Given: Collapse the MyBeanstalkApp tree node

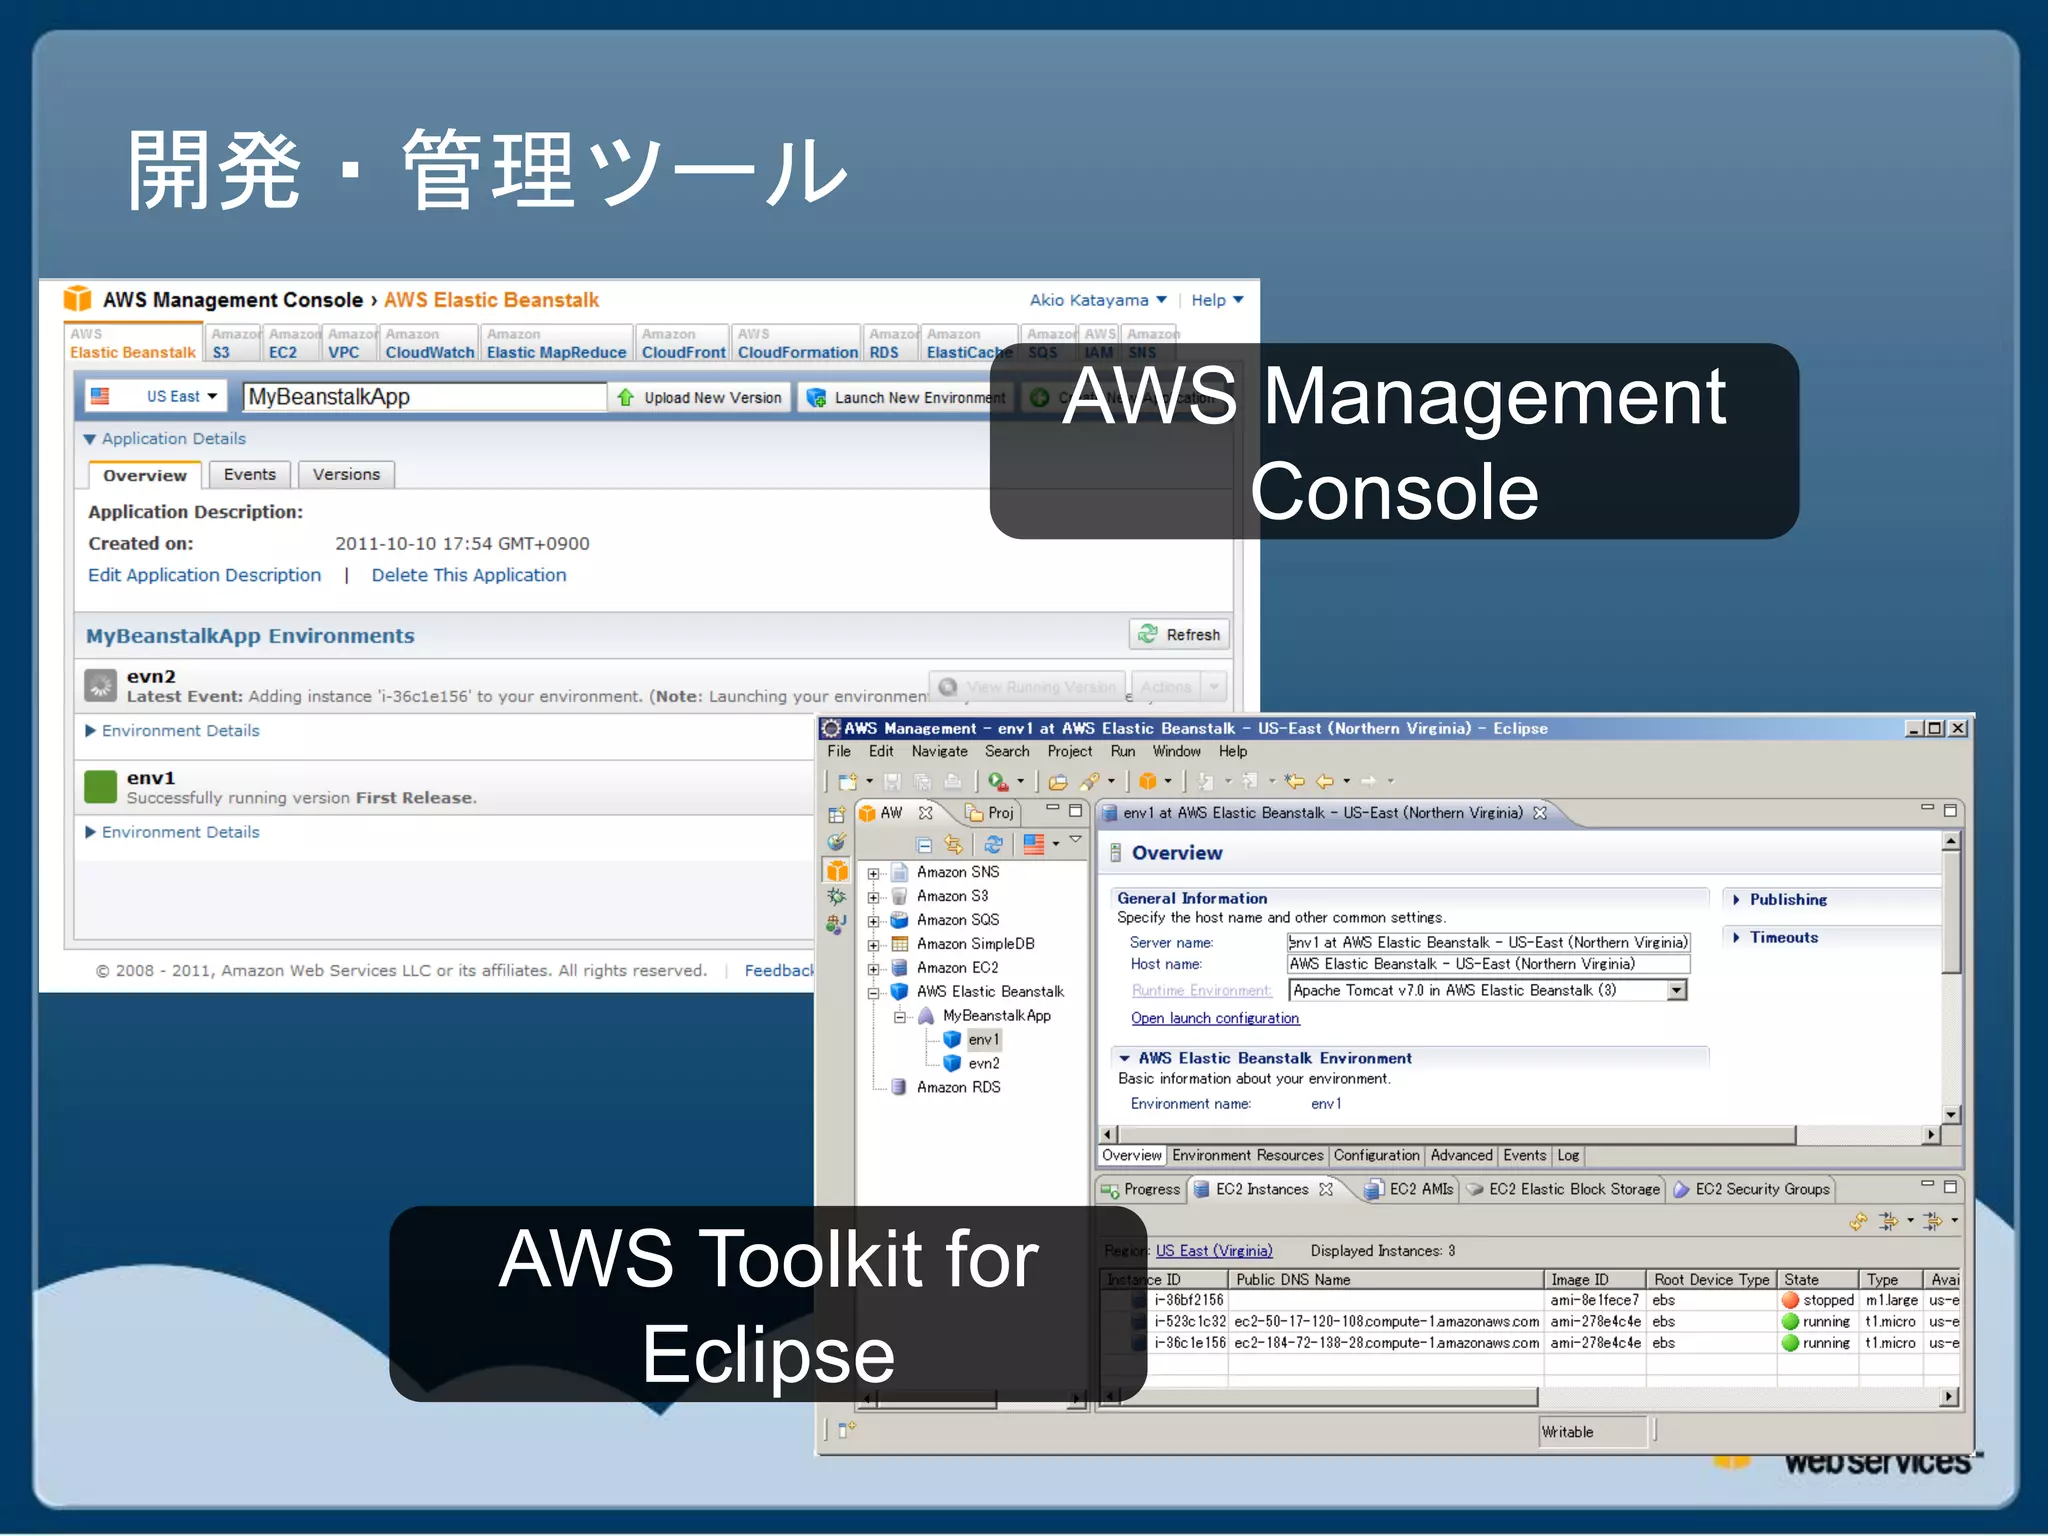Looking at the screenshot, I should click(899, 1017).
